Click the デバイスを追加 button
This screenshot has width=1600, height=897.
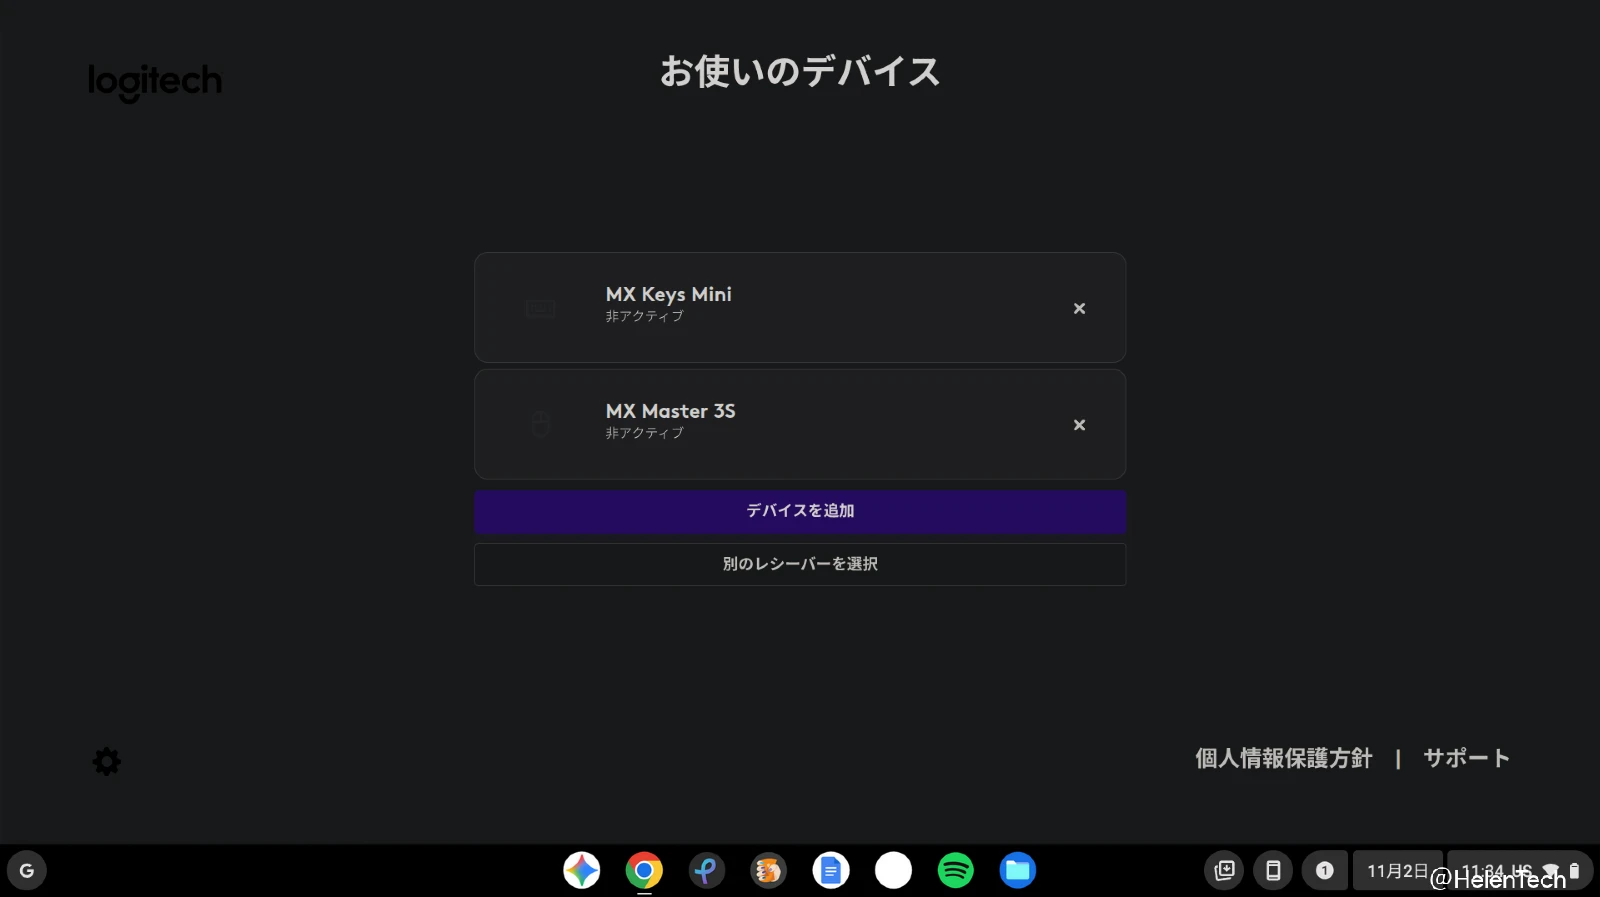pos(800,511)
